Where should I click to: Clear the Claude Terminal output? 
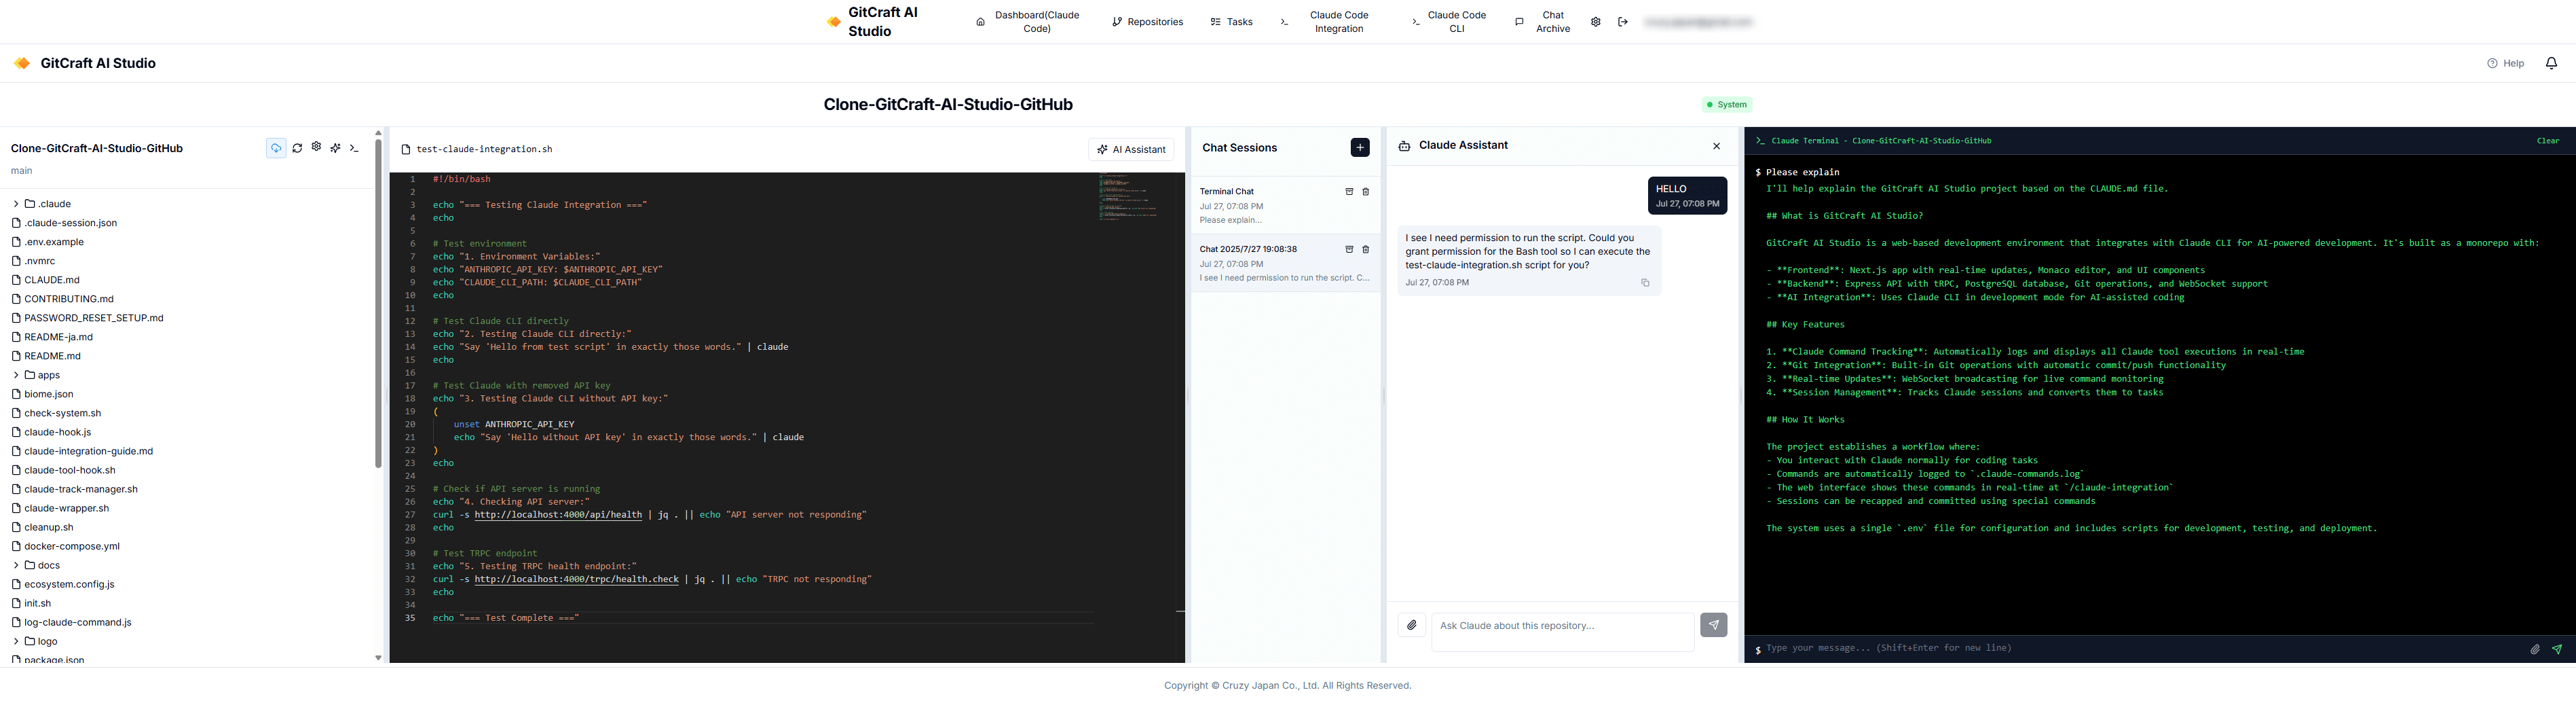tap(2548, 141)
